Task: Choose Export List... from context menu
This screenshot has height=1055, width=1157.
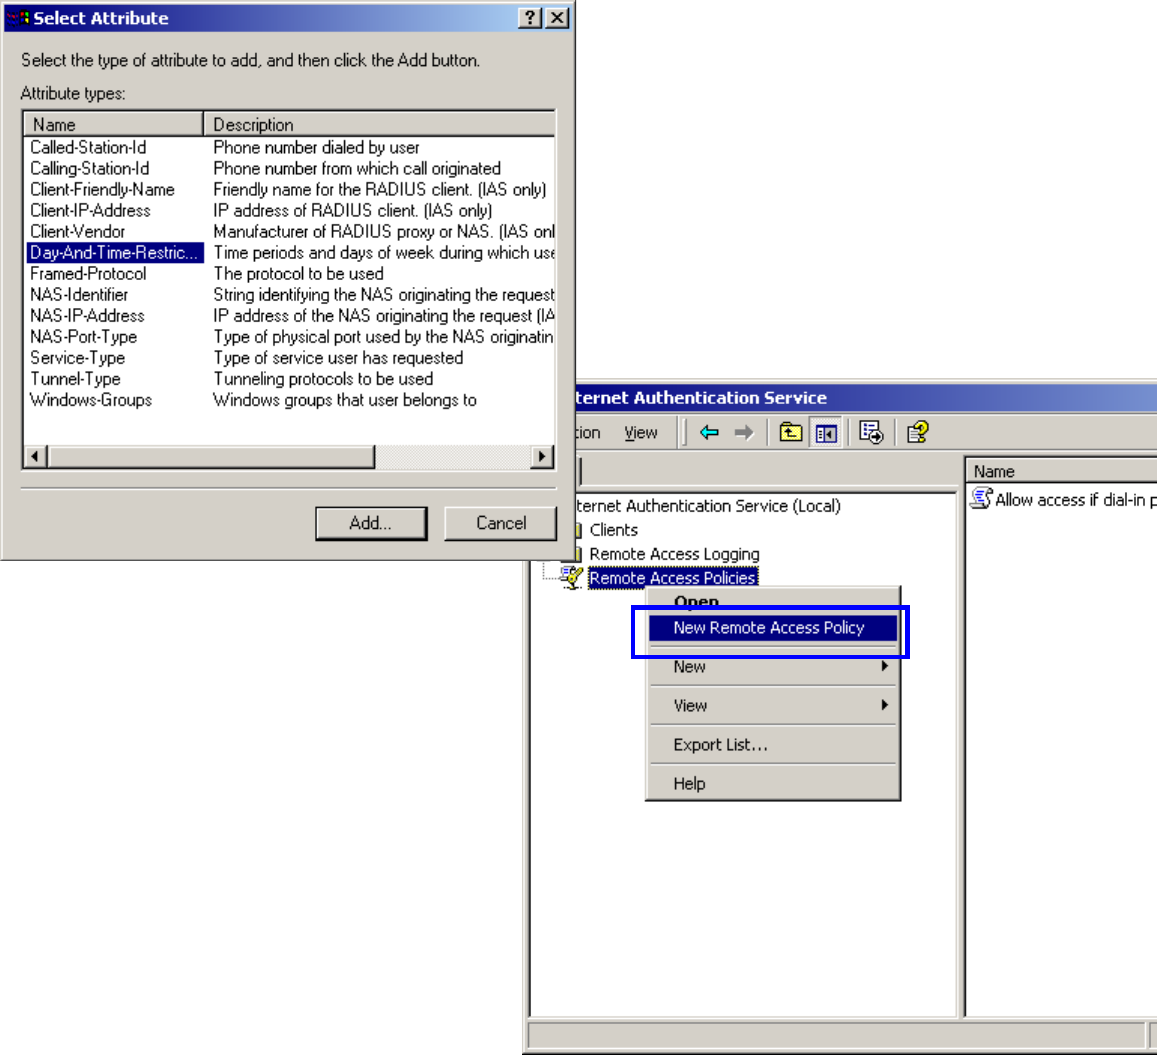Action: click(x=773, y=744)
